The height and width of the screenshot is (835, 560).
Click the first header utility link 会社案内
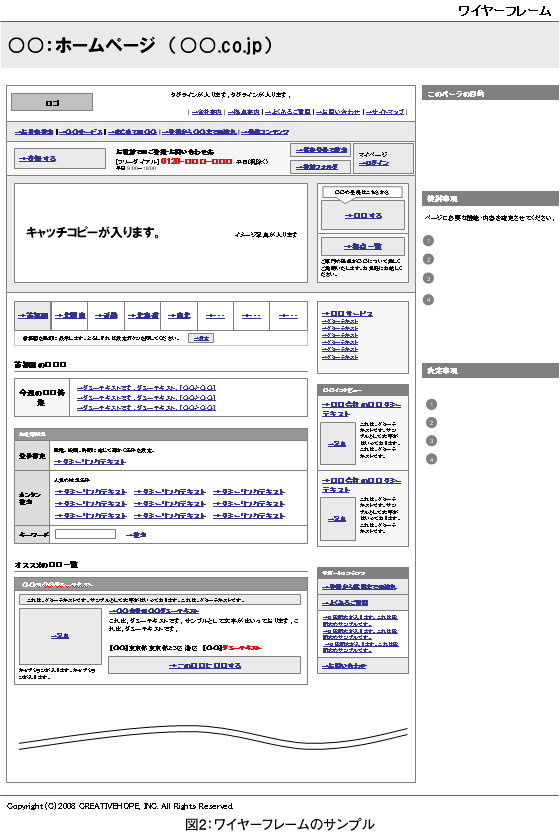207,112
